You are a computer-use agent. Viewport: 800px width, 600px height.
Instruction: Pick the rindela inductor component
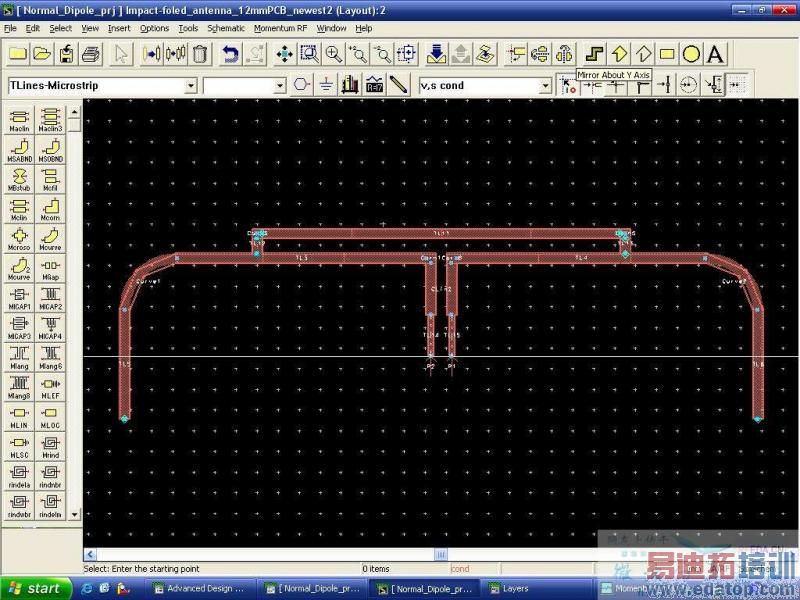click(x=19, y=476)
